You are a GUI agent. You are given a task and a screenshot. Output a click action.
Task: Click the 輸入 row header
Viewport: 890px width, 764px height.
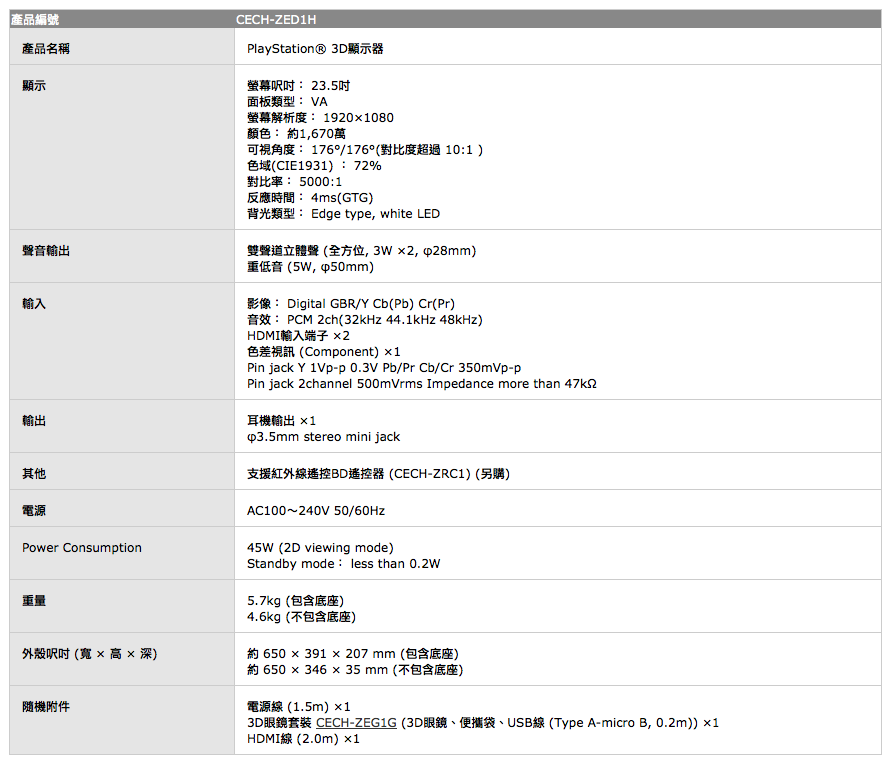(x=34, y=303)
